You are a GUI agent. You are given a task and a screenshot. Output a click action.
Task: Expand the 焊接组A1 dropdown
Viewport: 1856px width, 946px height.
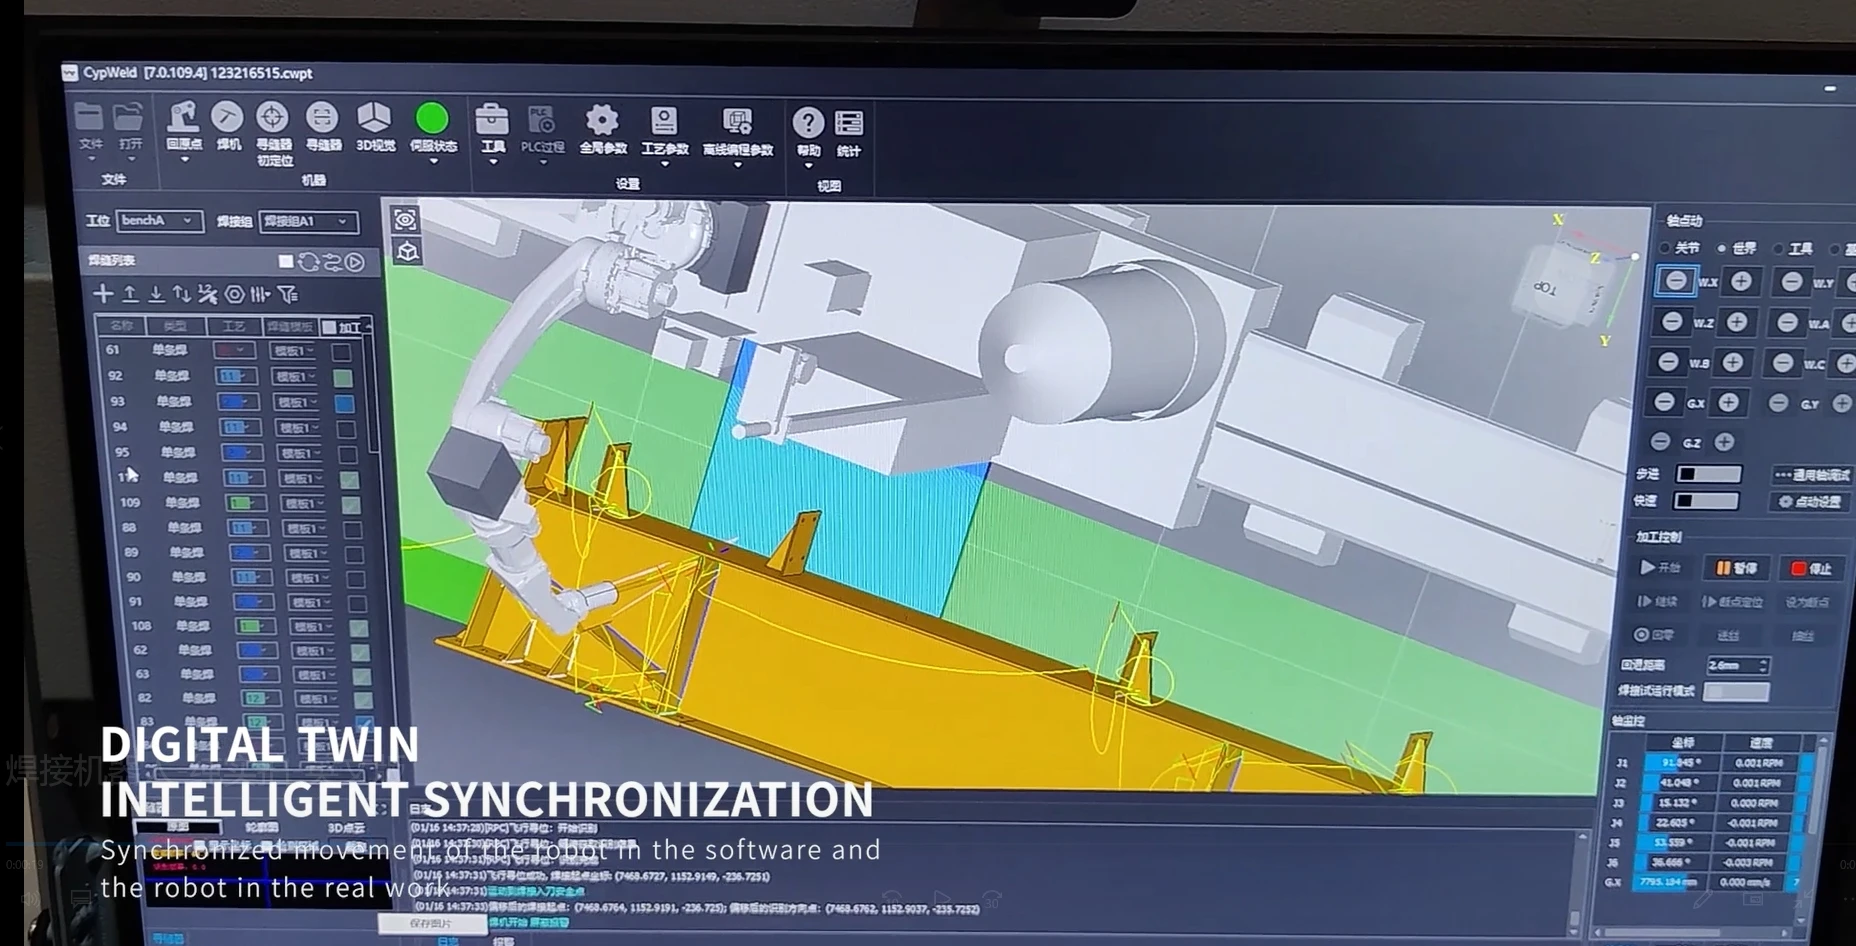[x=307, y=222]
